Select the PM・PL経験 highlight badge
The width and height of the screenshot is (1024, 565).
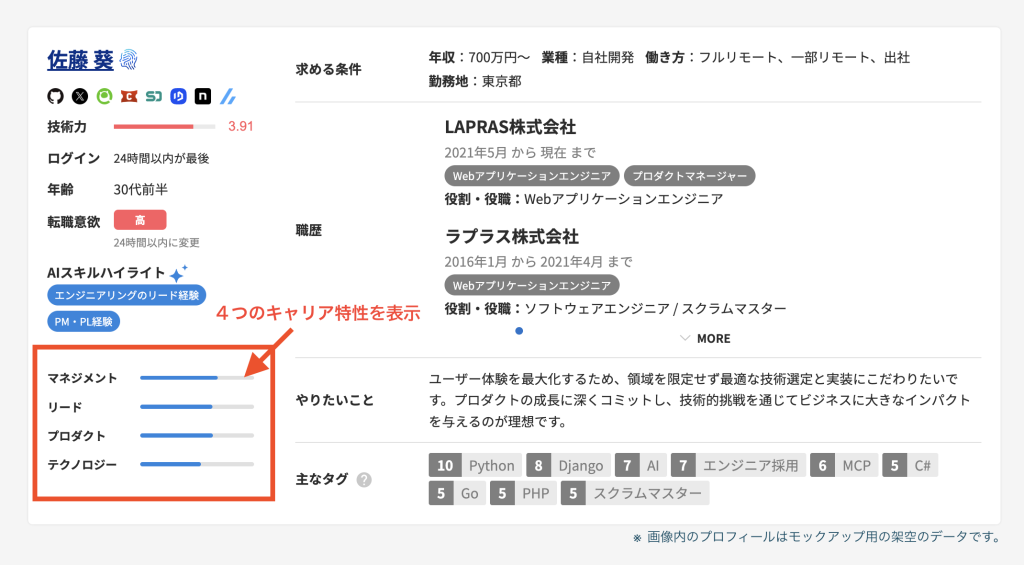84,322
